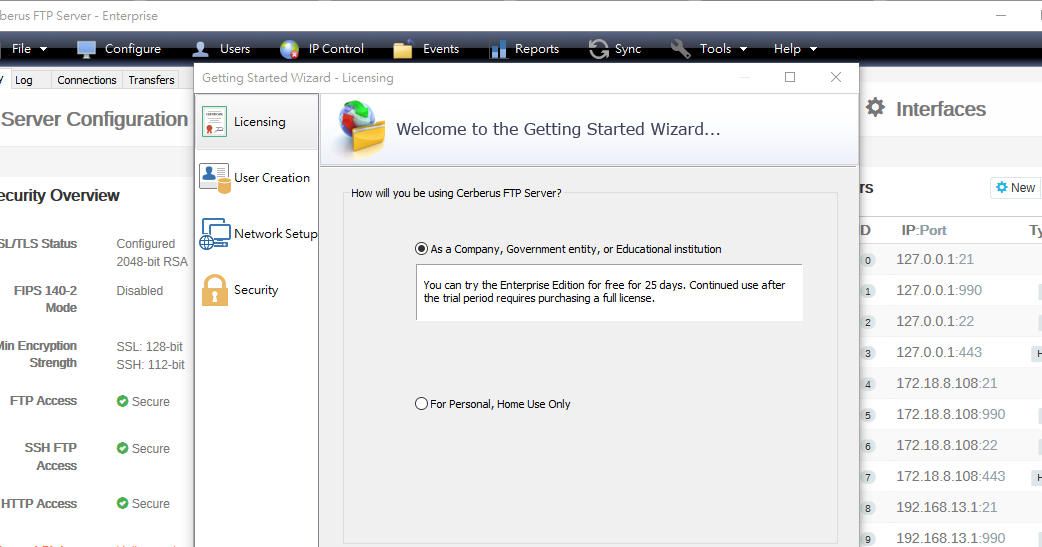Click the Users toolbar label
Screen dimensions: 1042x547
click(235, 49)
